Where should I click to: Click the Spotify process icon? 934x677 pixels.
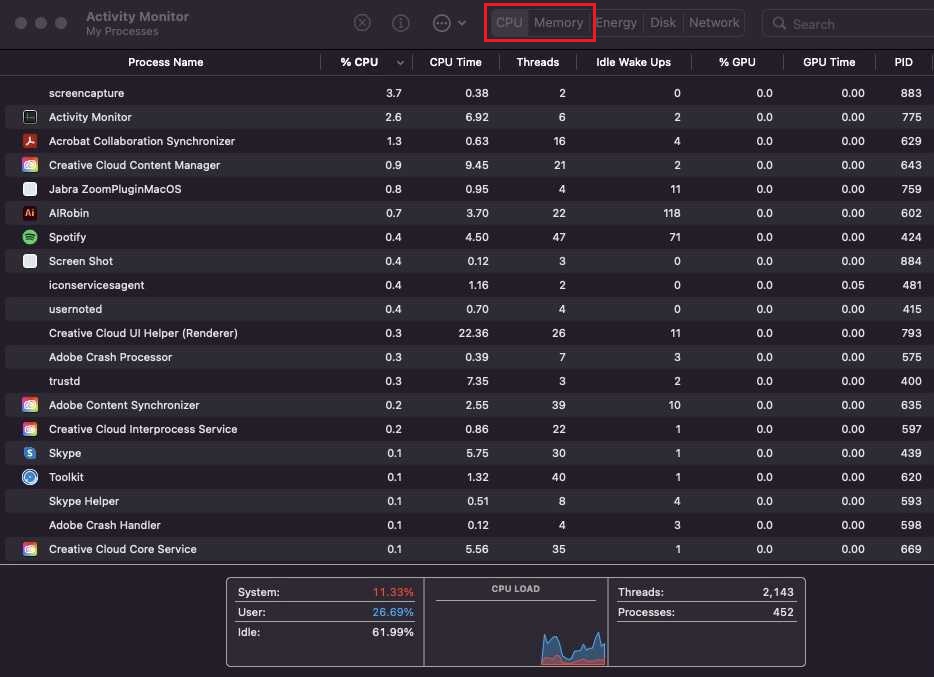30,237
